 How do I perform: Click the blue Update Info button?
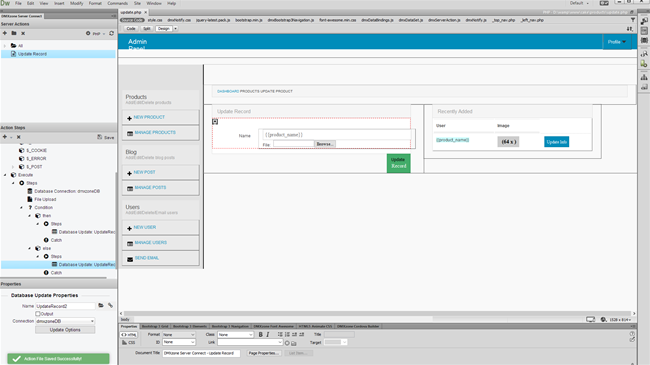pyautogui.click(x=556, y=142)
